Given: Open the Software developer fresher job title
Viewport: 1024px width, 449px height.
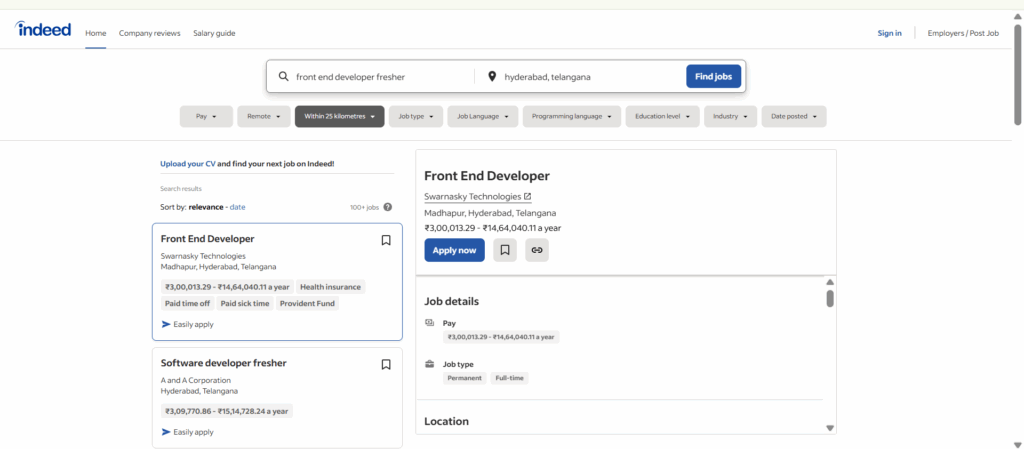Looking at the screenshot, I should point(223,363).
